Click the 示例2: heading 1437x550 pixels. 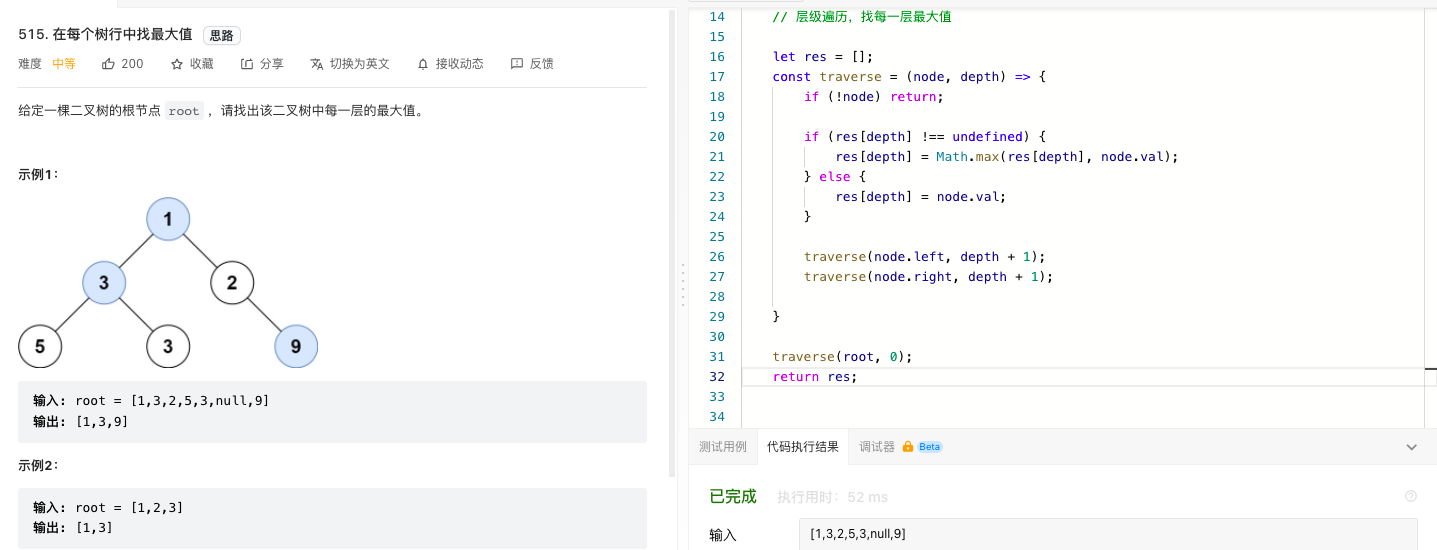[39, 465]
